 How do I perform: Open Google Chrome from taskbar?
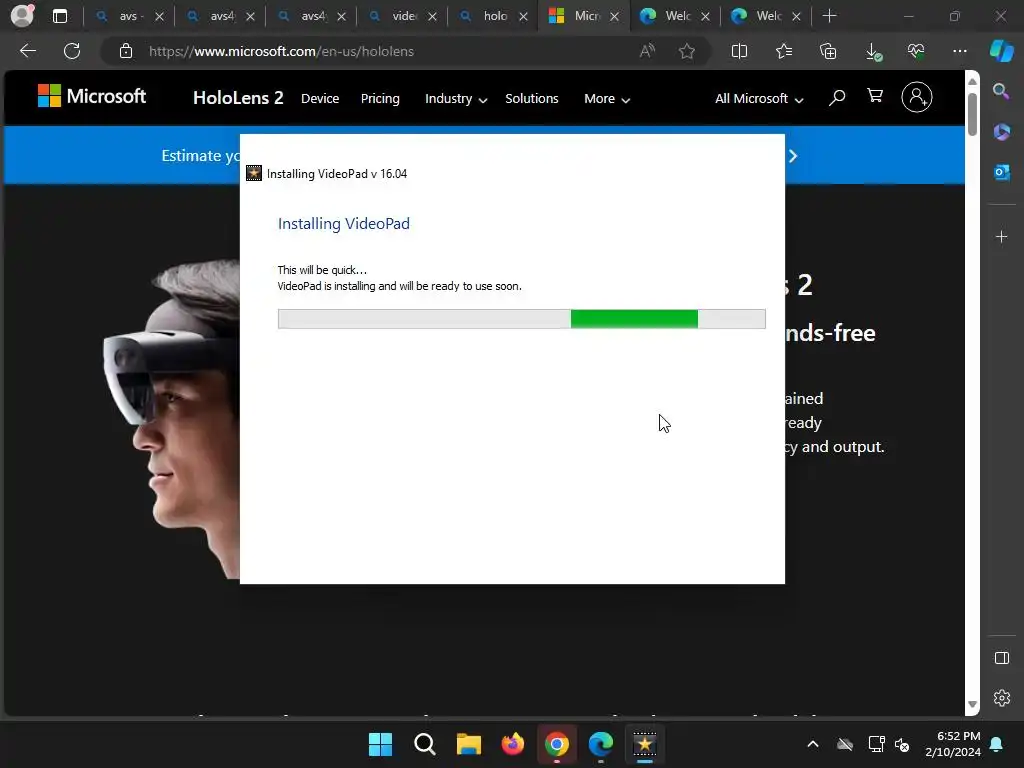coord(557,744)
